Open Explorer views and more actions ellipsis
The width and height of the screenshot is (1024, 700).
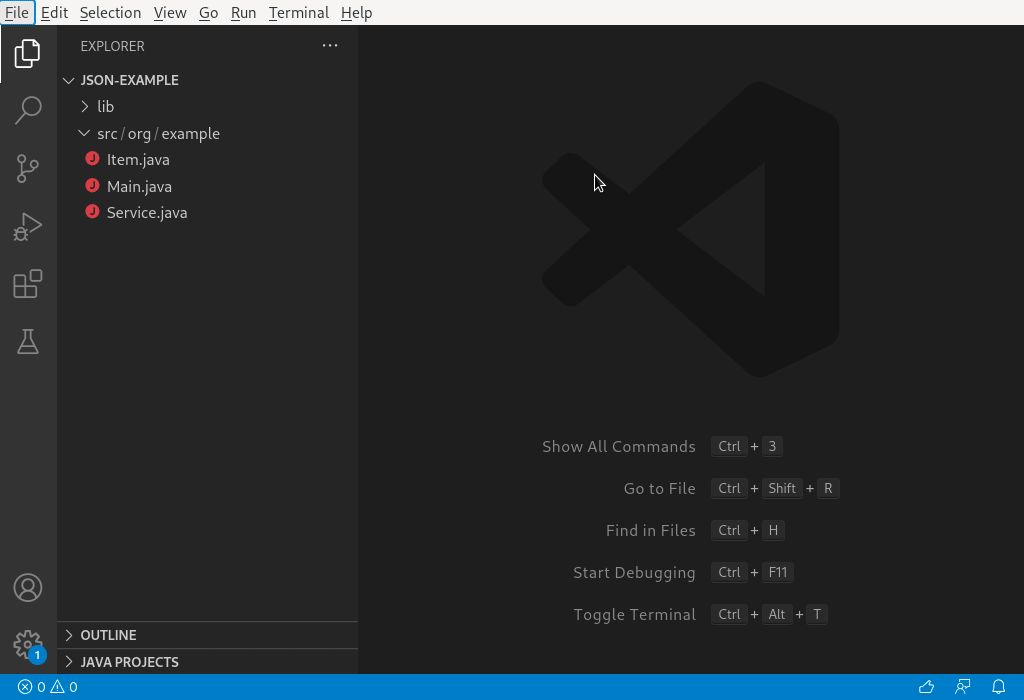pos(330,46)
